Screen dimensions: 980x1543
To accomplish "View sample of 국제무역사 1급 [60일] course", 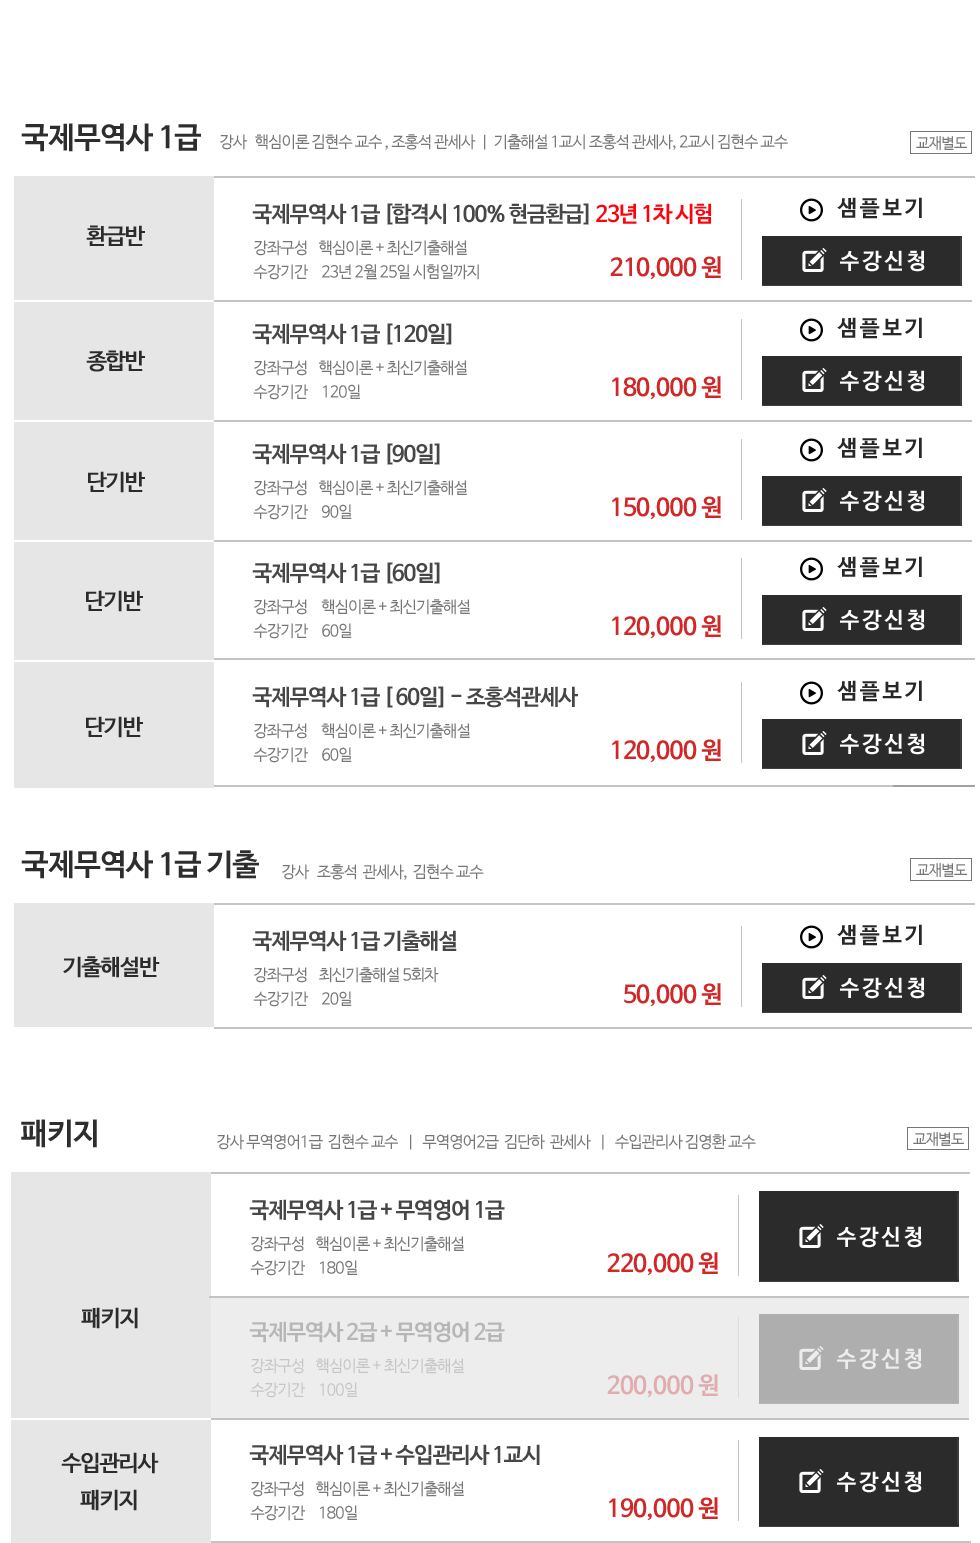I will click(x=862, y=568).
